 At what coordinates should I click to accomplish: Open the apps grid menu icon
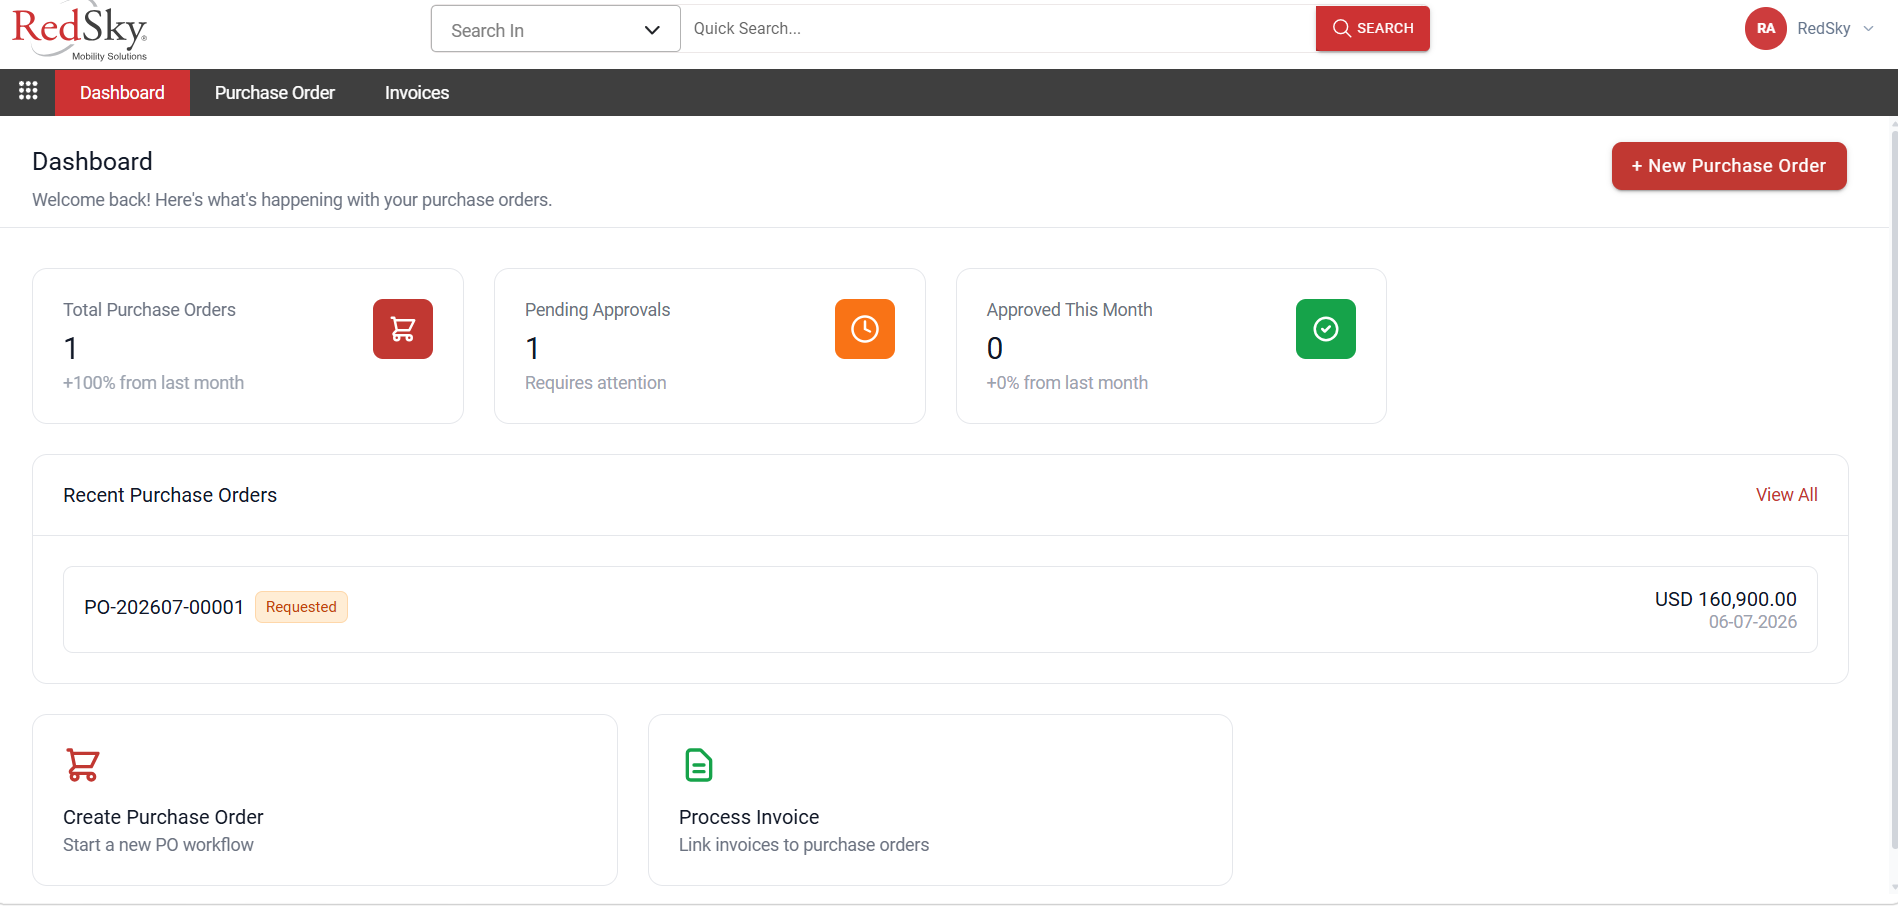28,92
